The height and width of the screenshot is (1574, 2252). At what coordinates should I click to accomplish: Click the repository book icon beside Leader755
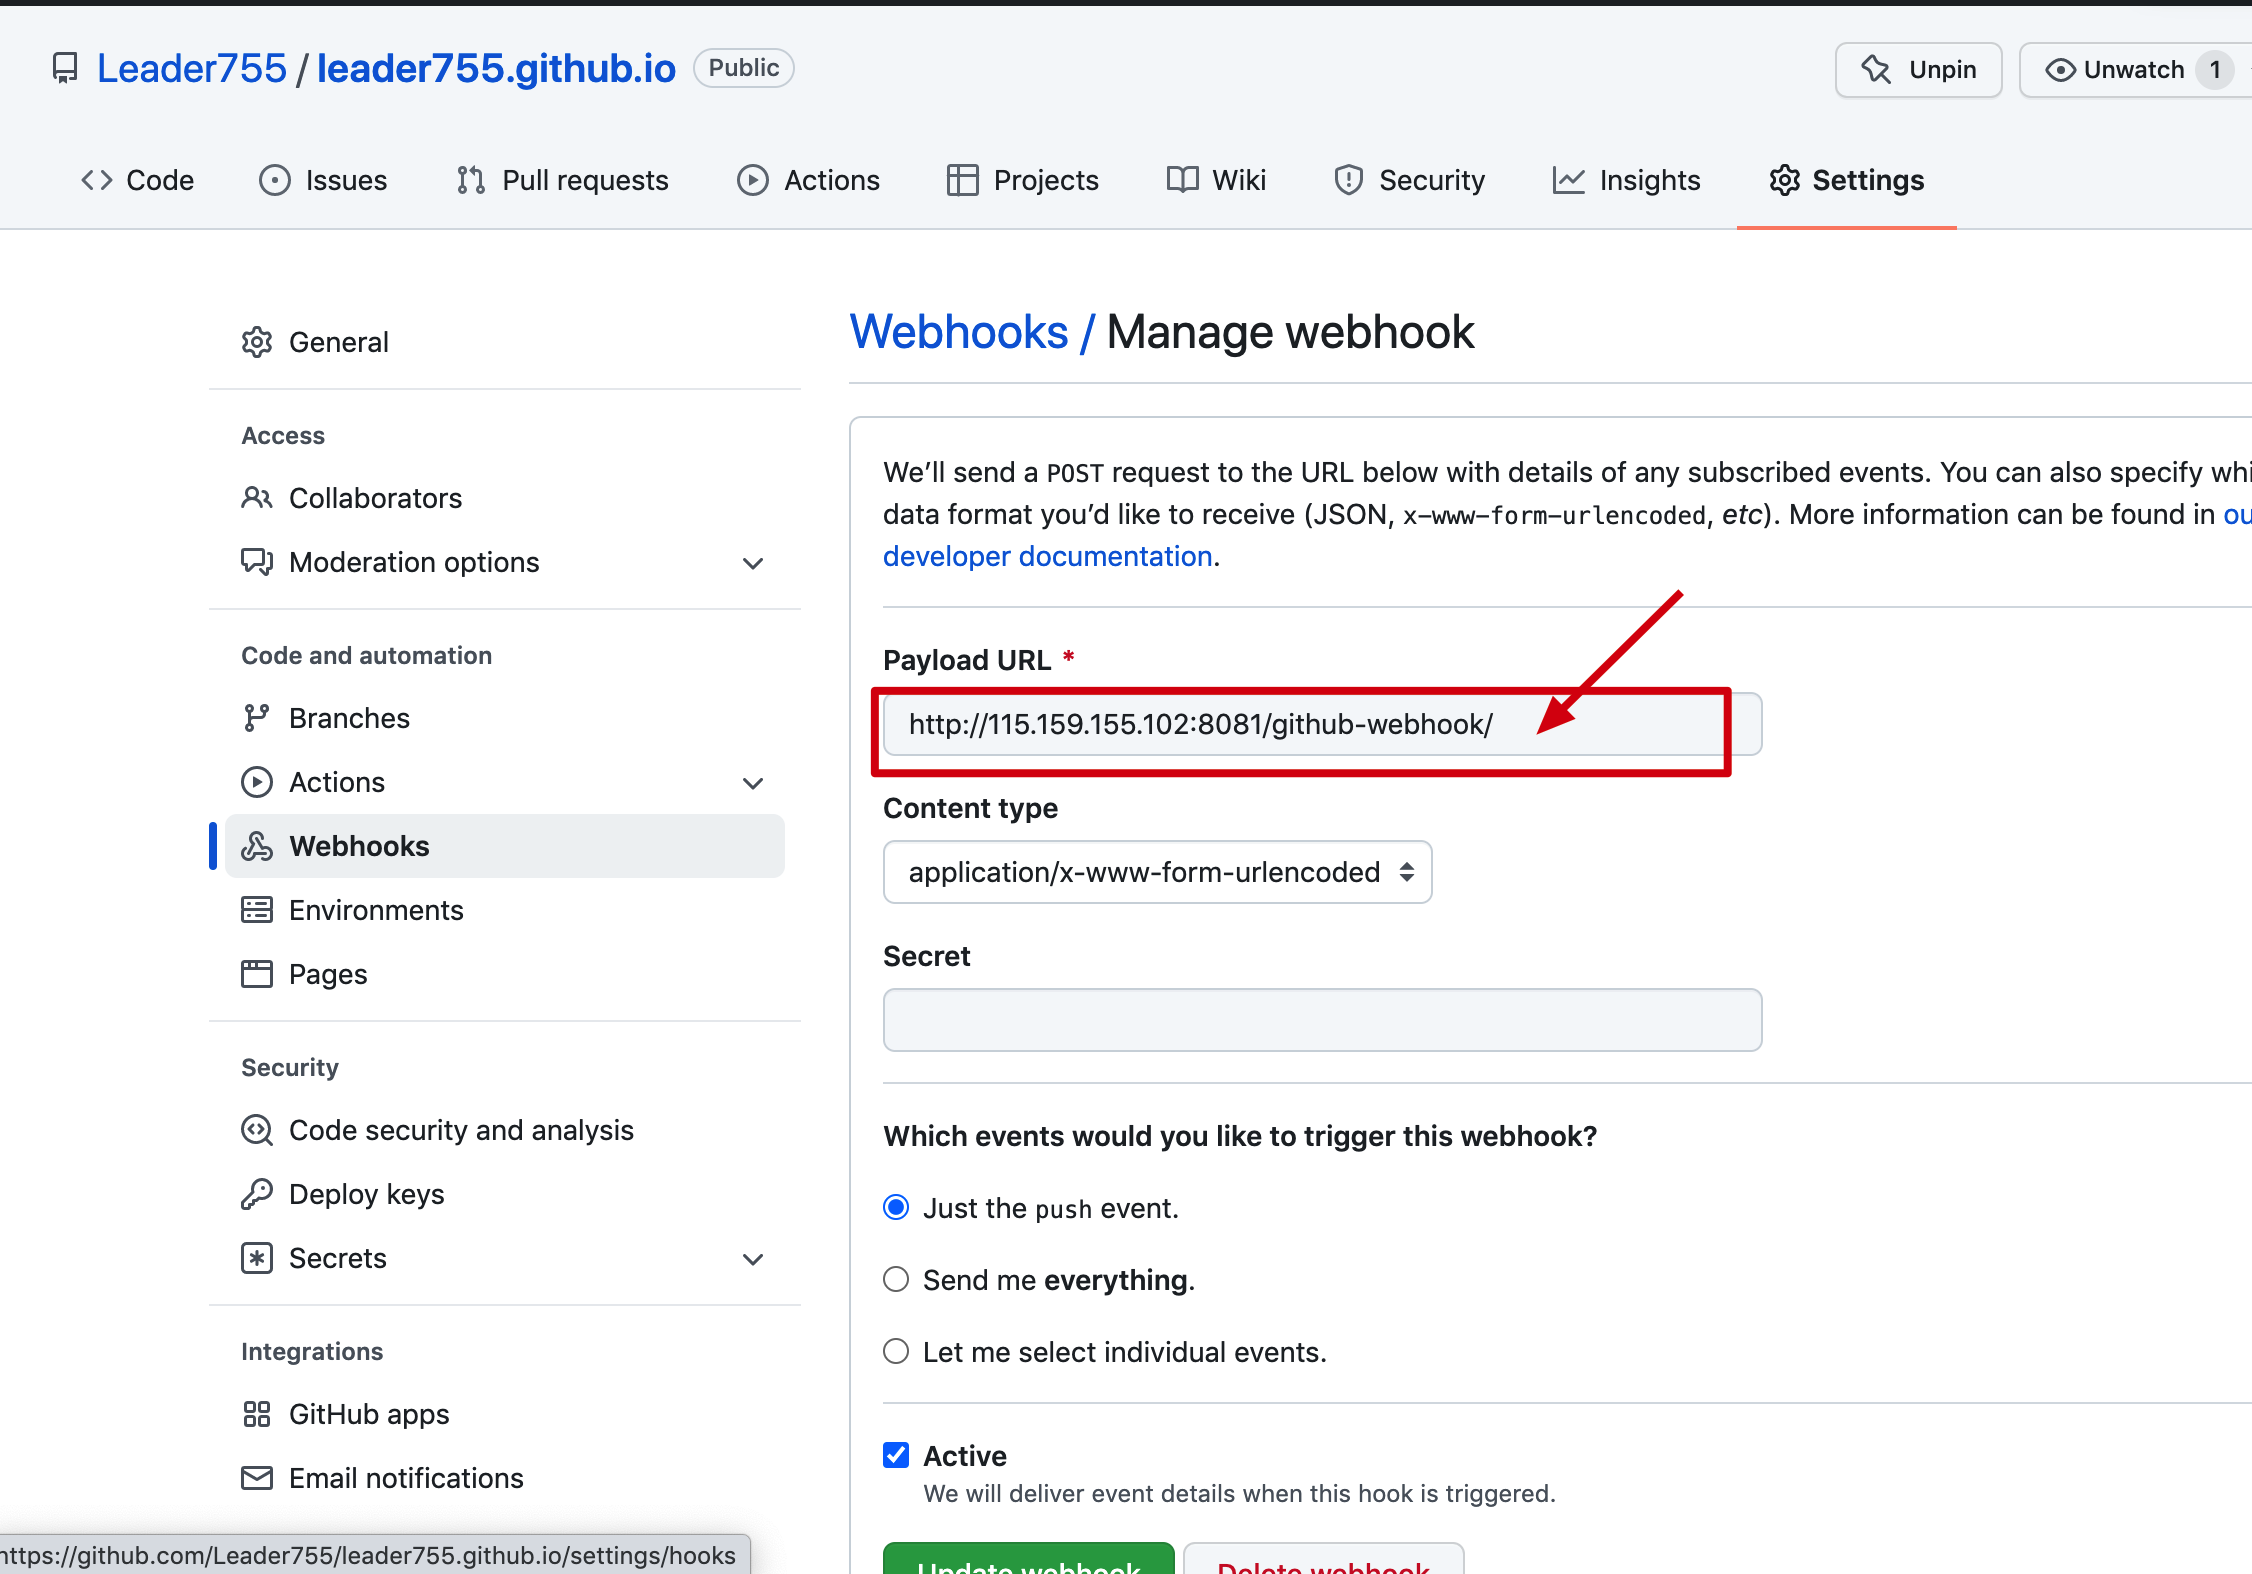[65, 68]
